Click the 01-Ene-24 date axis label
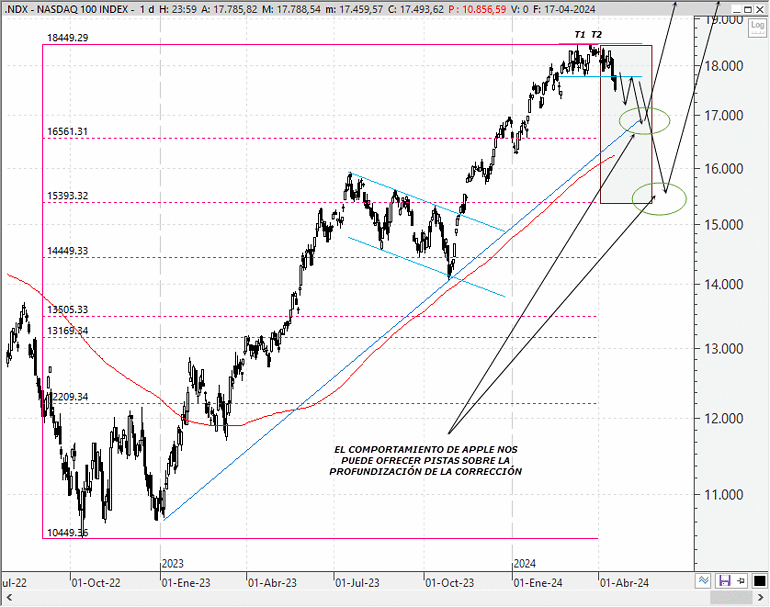The height and width of the screenshot is (607, 770). 538,583
